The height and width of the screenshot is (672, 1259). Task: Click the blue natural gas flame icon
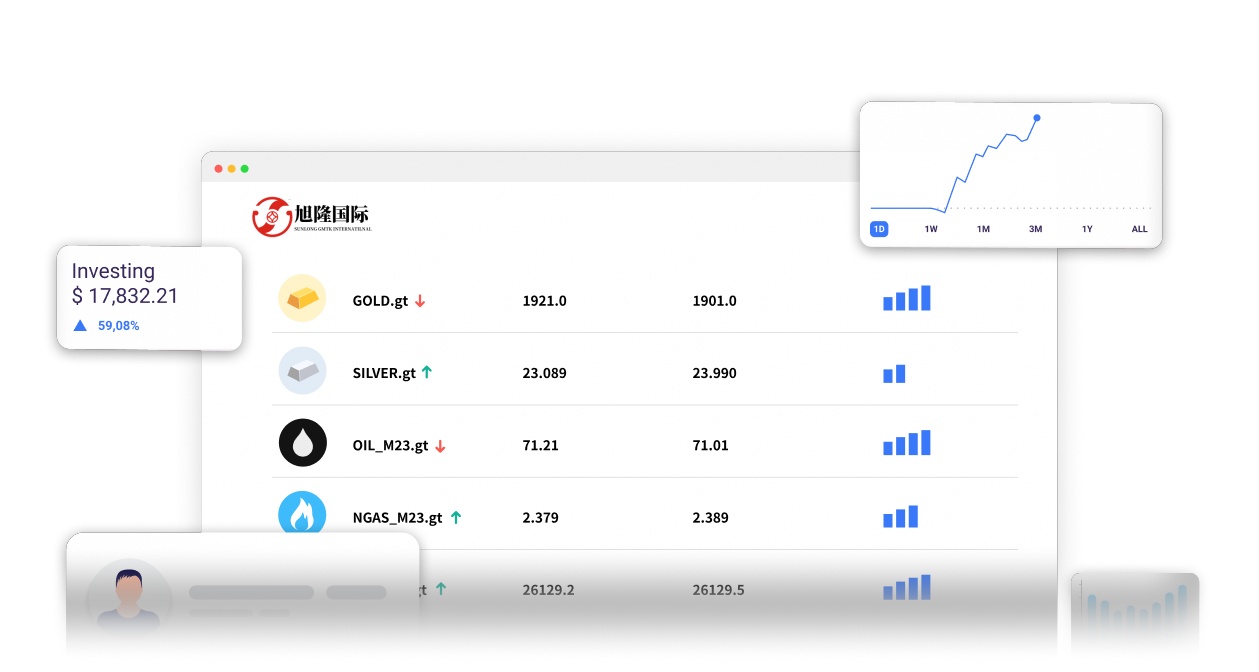click(x=302, y=515)
